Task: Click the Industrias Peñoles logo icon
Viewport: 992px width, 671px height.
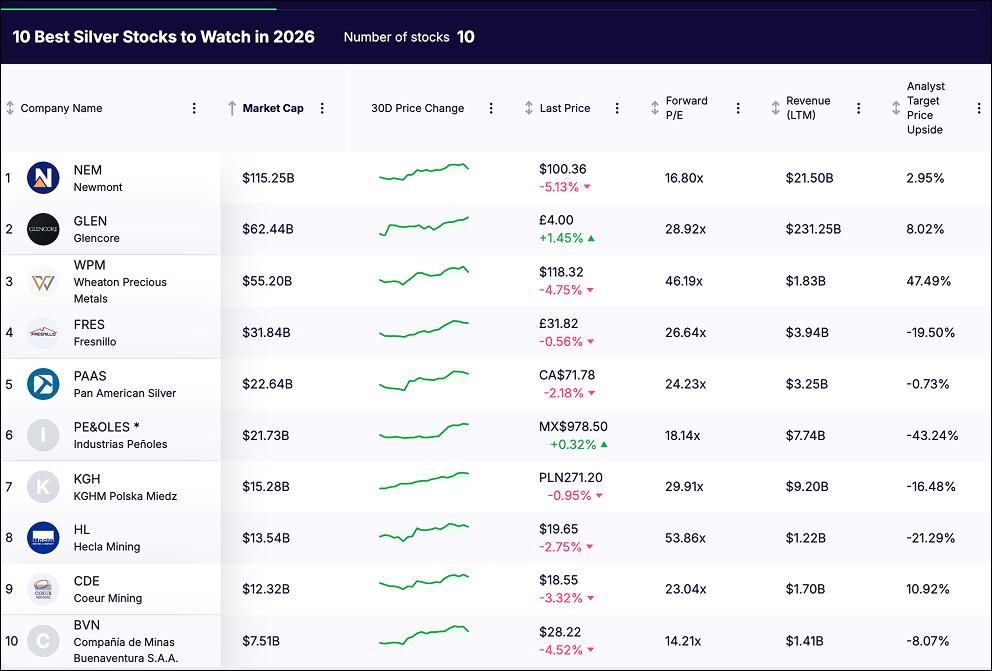Action: point(43,435)
